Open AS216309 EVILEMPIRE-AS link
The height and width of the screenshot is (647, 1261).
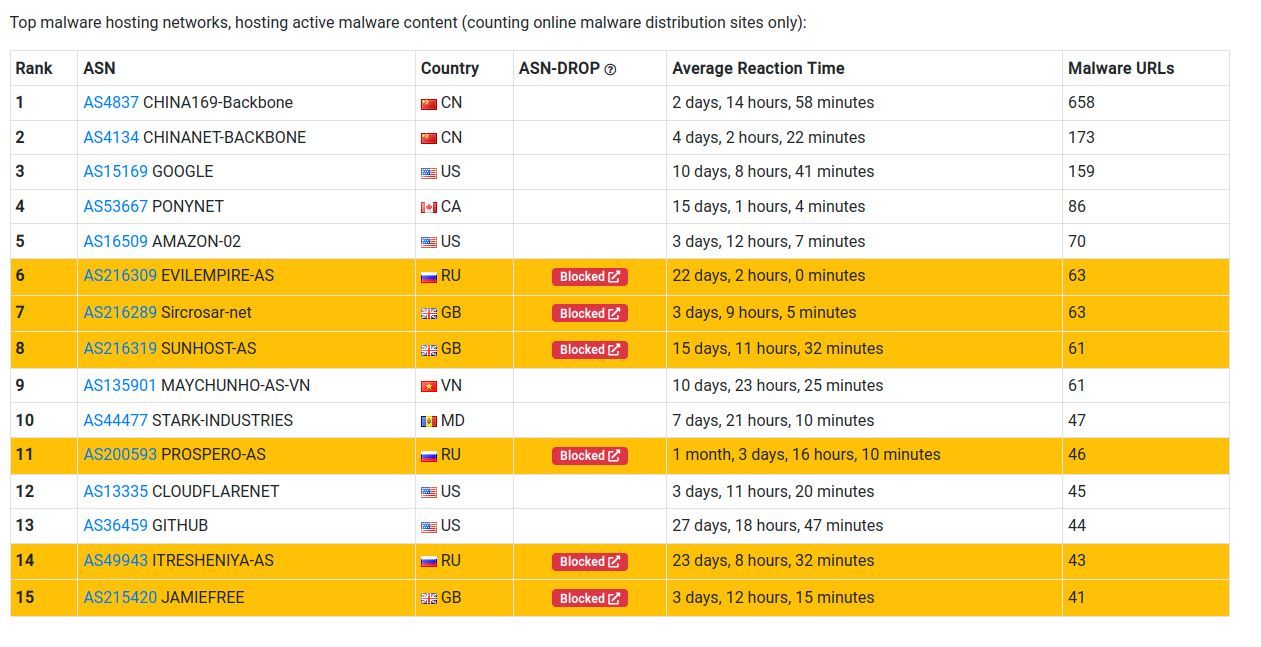click(120, 275)
